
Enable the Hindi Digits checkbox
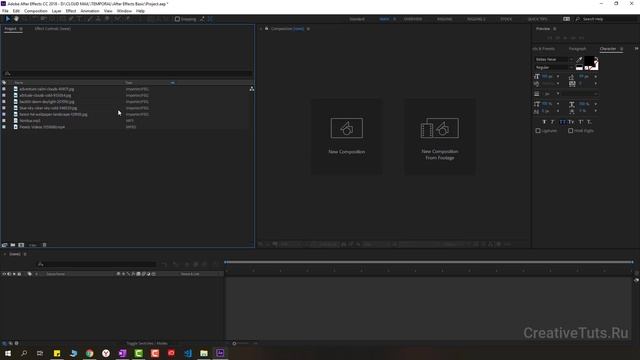click(x=571, y=131)
